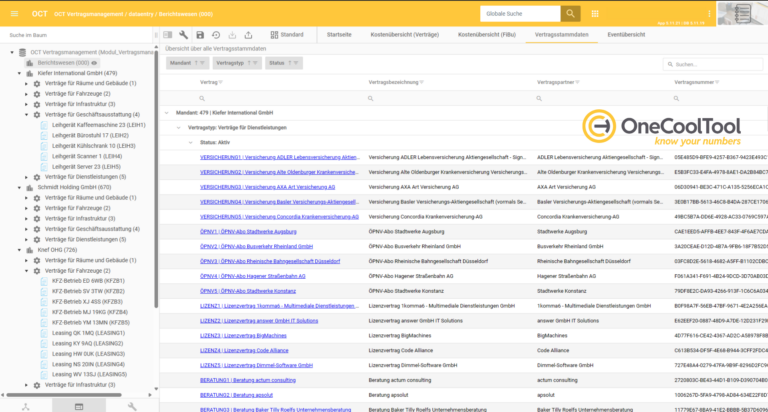Click the global search magnifier button
Screen dimensions: 768x412
pos(570,14)
